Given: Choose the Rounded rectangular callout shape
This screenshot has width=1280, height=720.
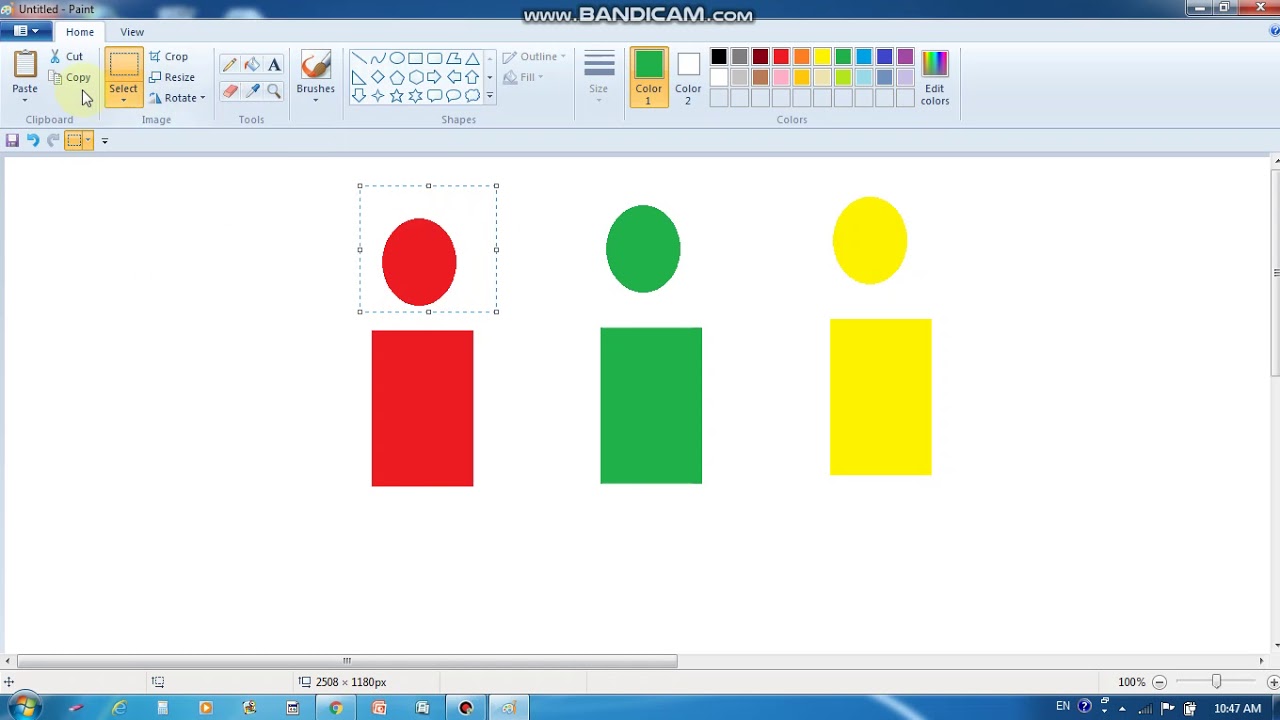Looking at the screenshot, I should pos(435,96).
